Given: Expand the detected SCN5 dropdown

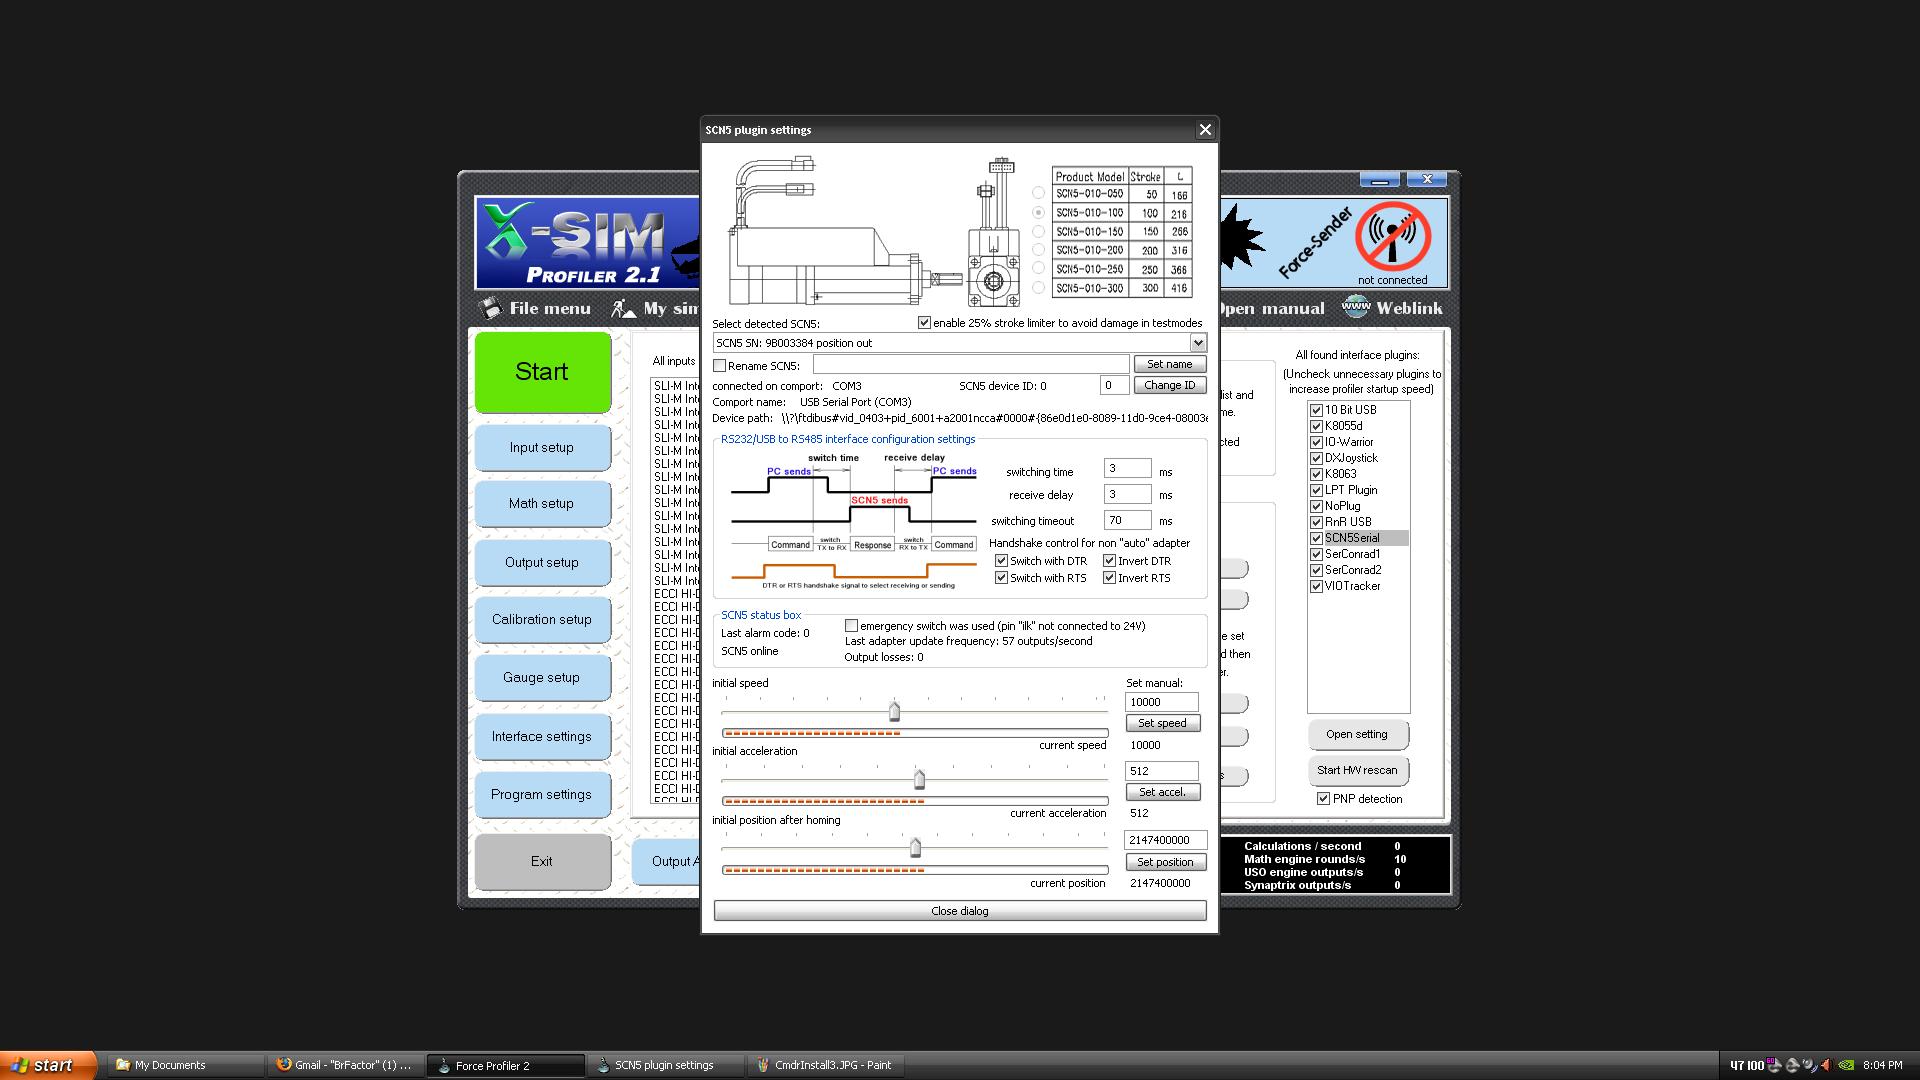Looking at the screenshot, I should click(1198, 343).
